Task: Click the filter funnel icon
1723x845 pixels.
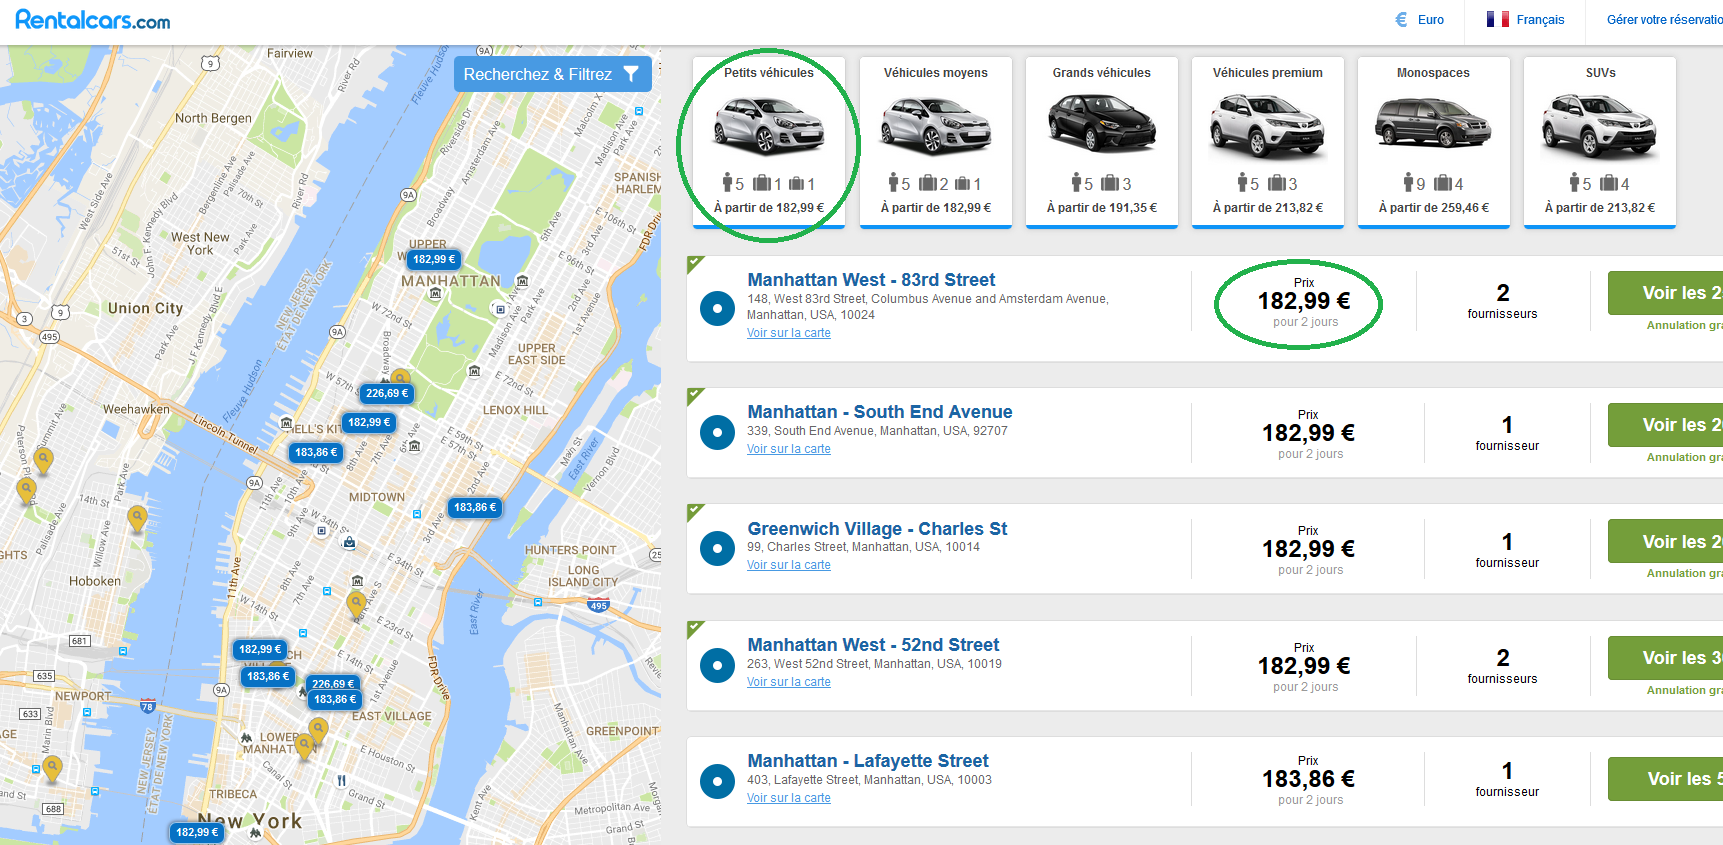Action: click(x=631, y=74)
